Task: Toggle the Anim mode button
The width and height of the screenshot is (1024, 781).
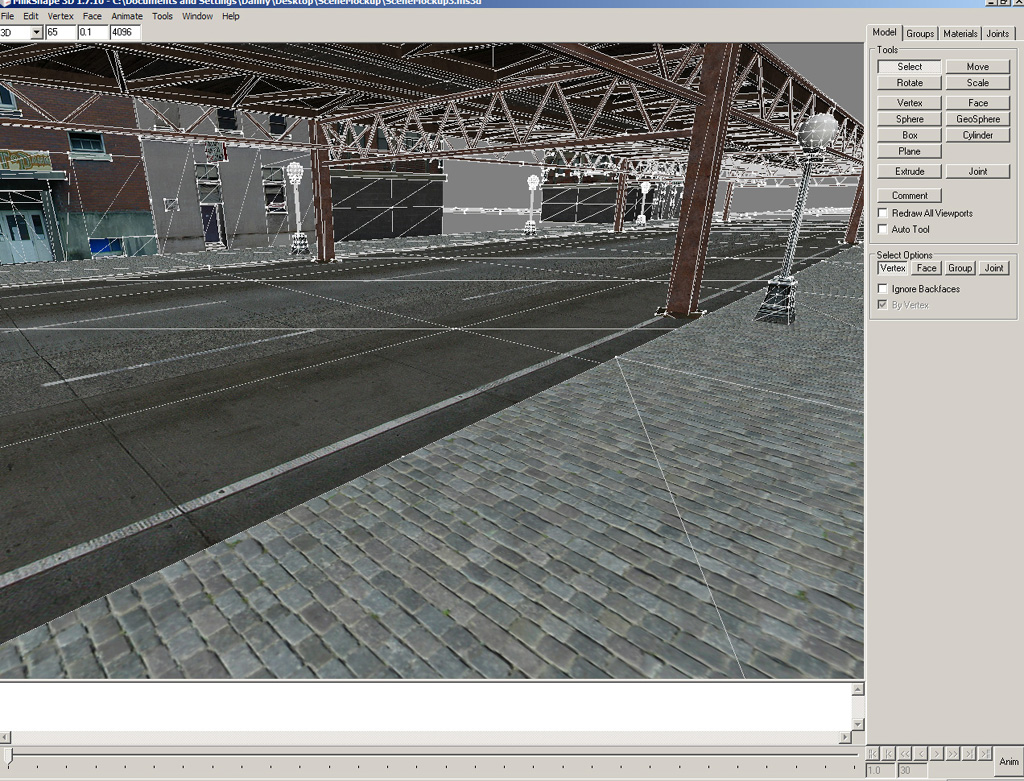Action: (1008, 761)
